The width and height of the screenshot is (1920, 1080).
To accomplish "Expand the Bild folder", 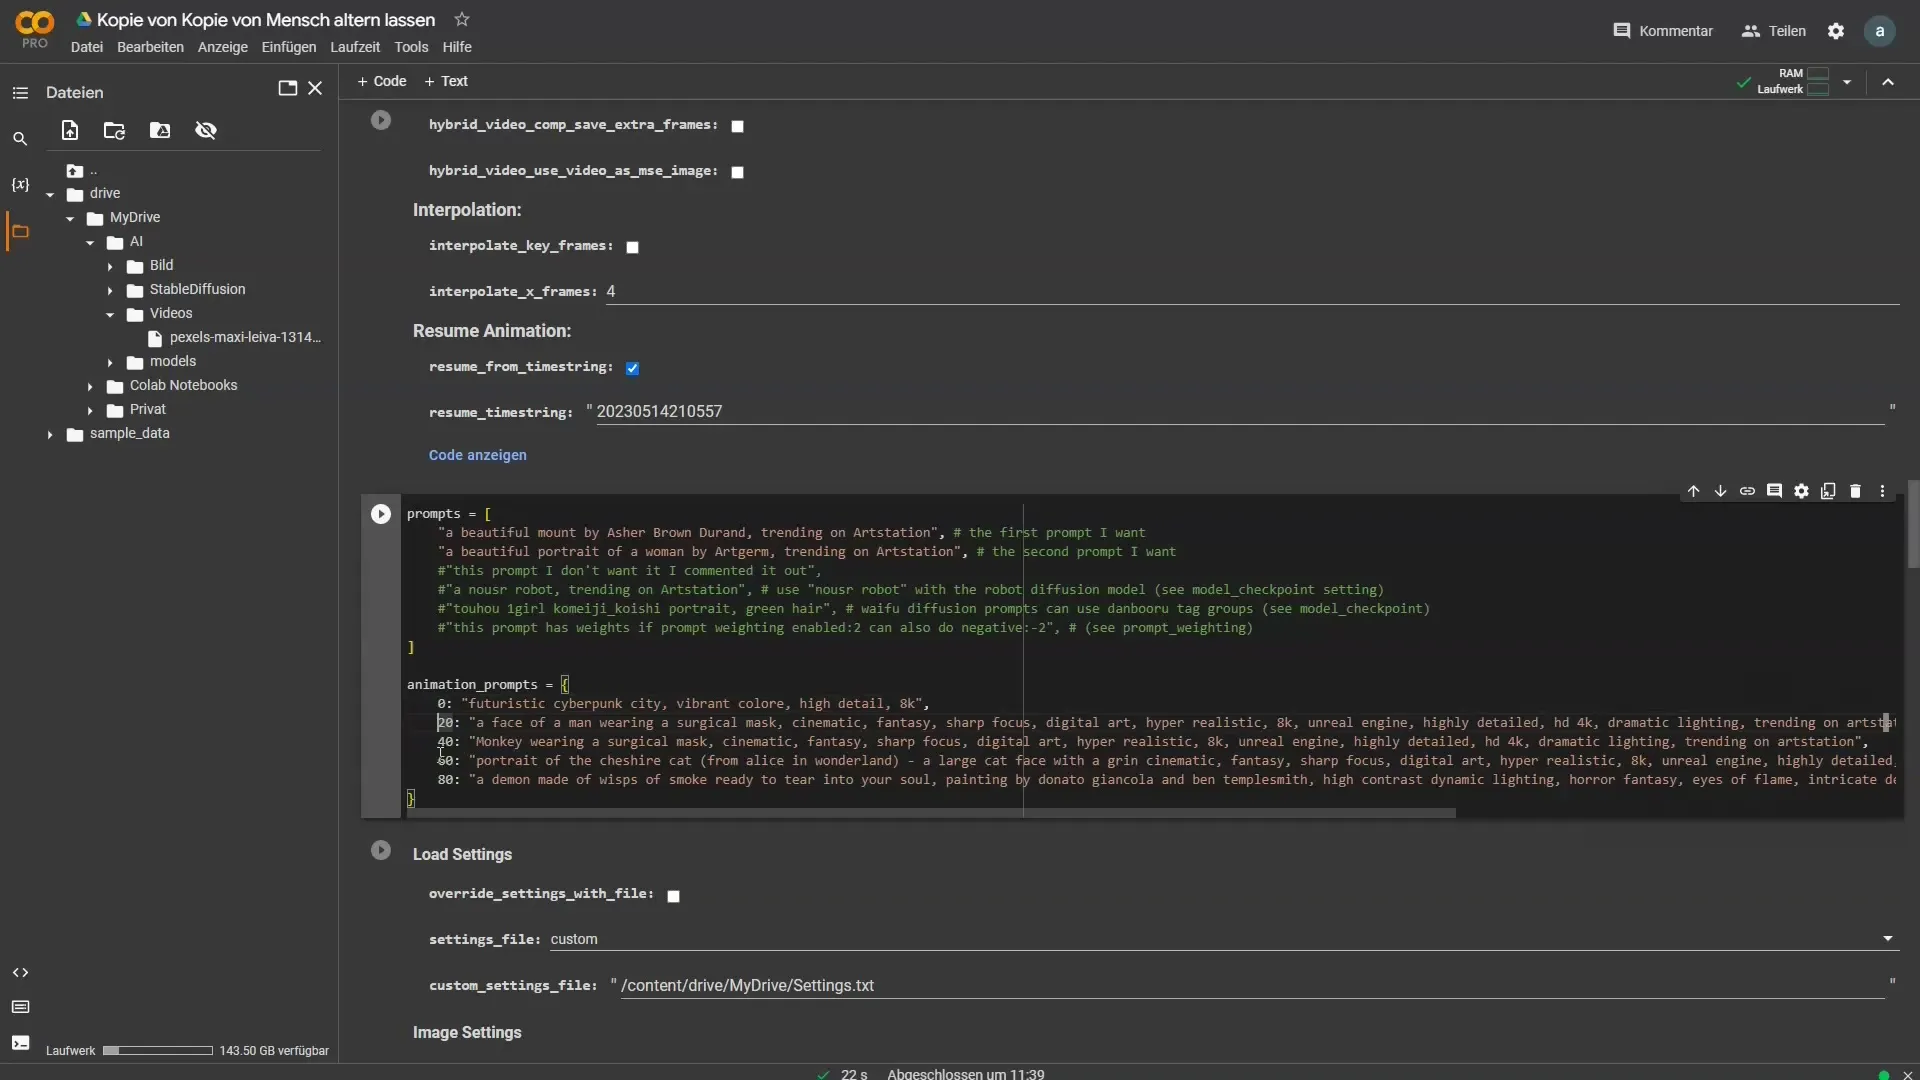I will pos(110,266).
